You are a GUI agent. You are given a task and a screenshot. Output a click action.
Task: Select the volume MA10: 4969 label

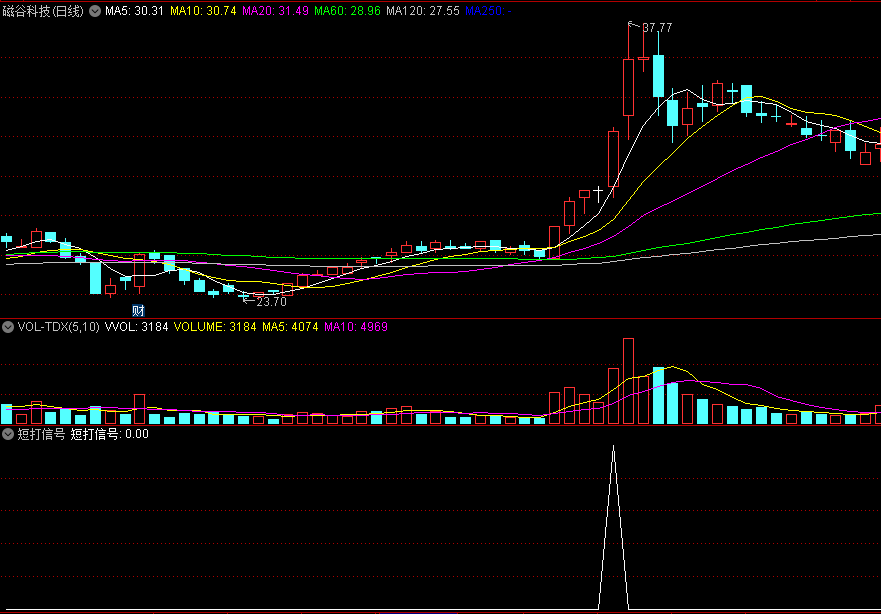click(356, 327)
